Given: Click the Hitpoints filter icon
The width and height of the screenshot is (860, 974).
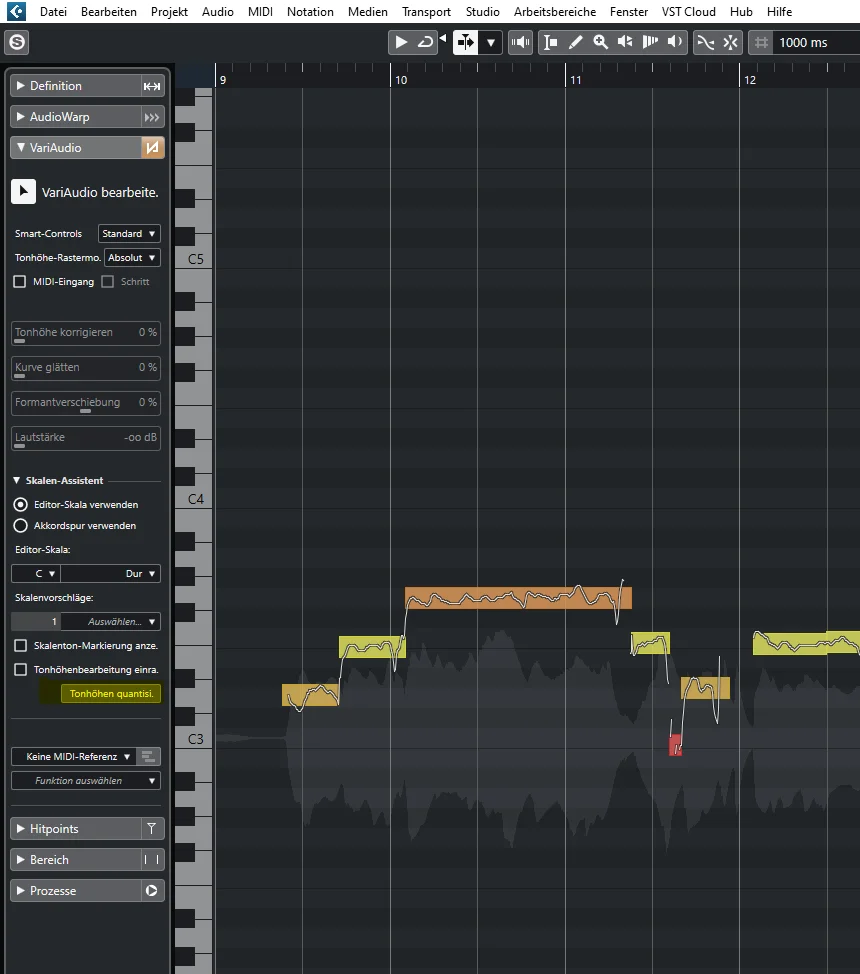Looking at the screenshot, I should coord(152,829).
